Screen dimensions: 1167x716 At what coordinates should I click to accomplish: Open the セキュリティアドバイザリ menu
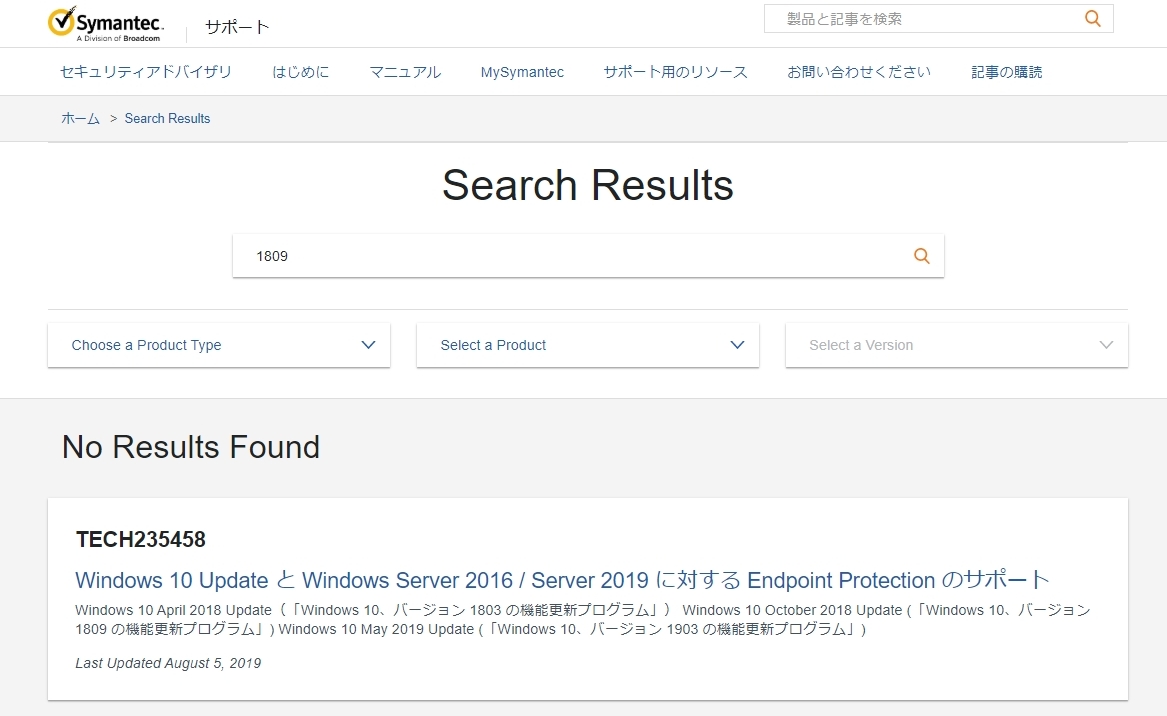click(x=146, y=72)
